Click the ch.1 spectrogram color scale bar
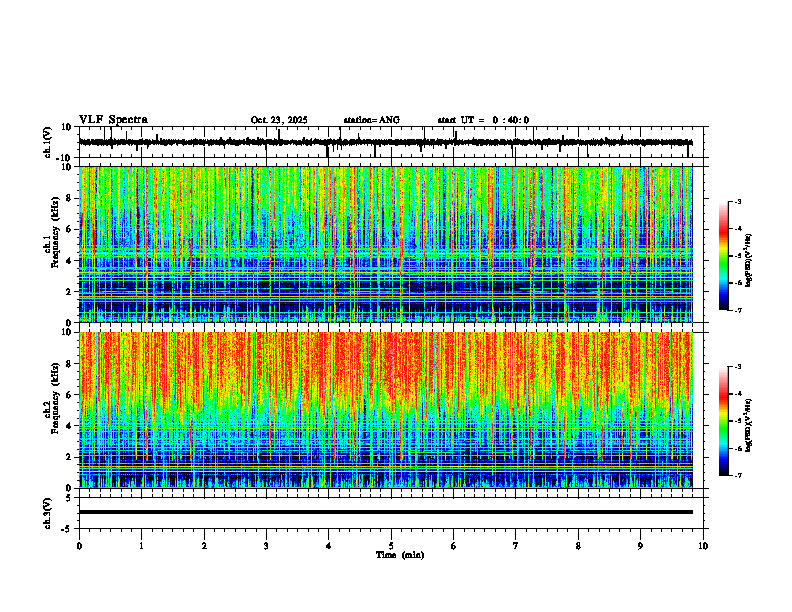 [x=724, y=256]
